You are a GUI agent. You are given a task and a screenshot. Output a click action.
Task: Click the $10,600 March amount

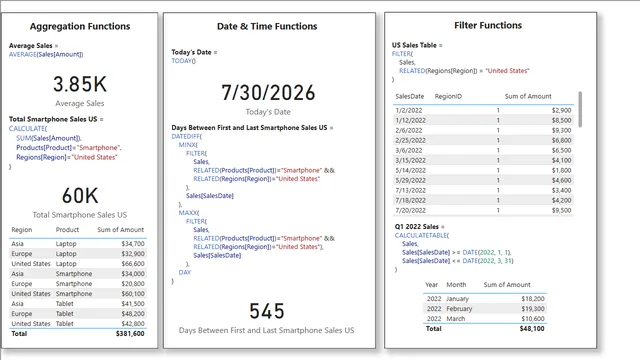533,319
